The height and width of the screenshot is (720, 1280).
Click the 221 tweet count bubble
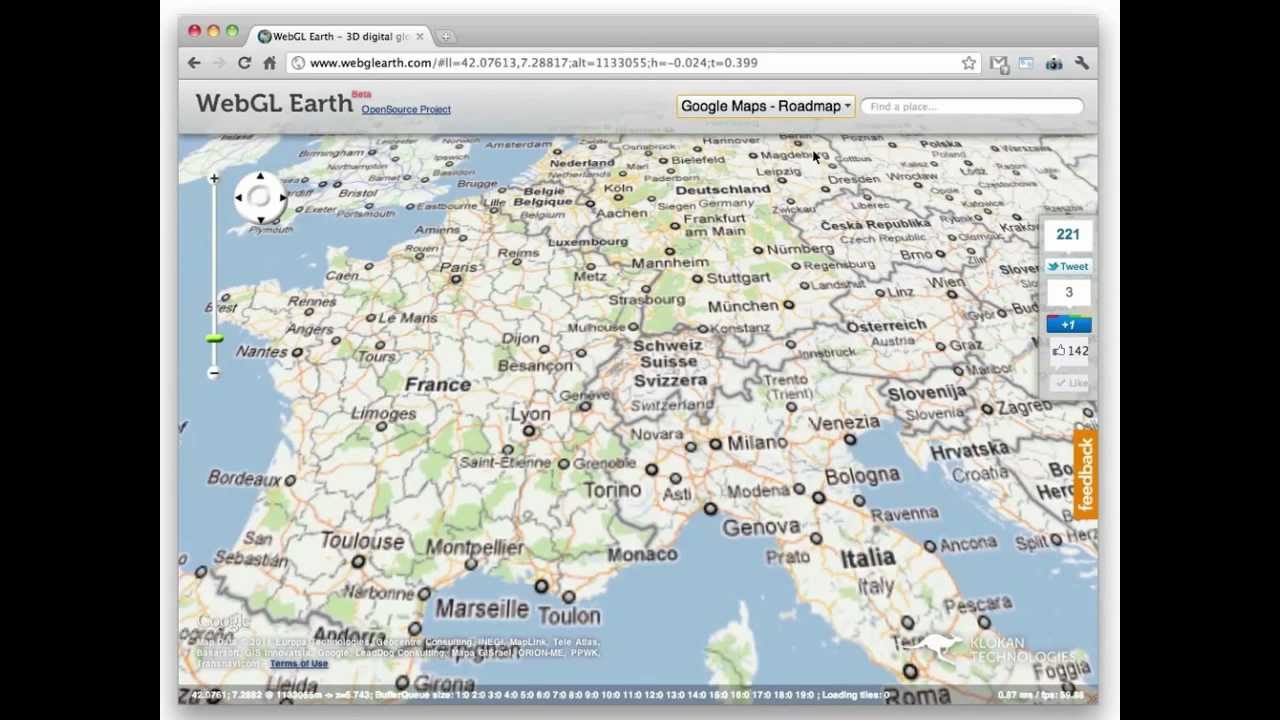tap(1067, 235)
